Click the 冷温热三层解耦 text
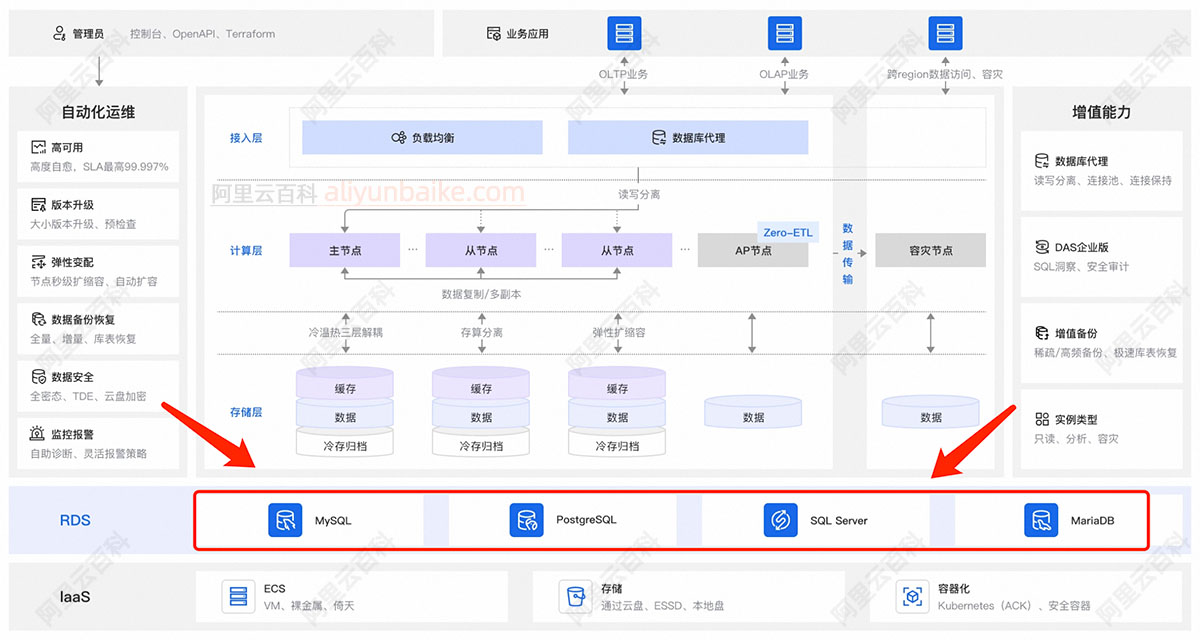The width and height of the screenshot is (1200, 640). coord(345,331)
